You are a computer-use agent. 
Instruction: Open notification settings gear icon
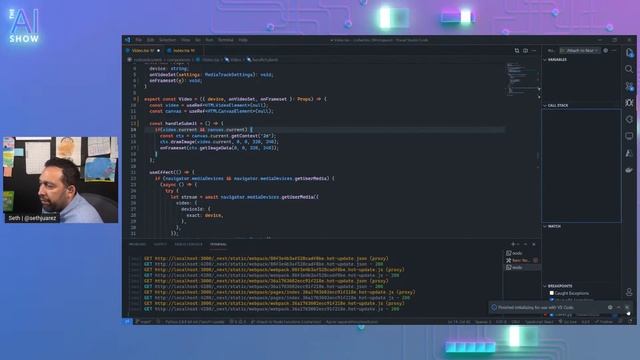click(x=610, y=307)
